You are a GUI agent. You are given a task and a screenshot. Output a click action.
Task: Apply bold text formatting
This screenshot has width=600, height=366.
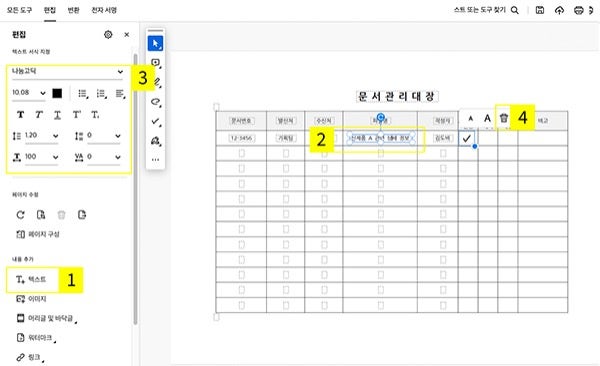[x=21, y=114]
